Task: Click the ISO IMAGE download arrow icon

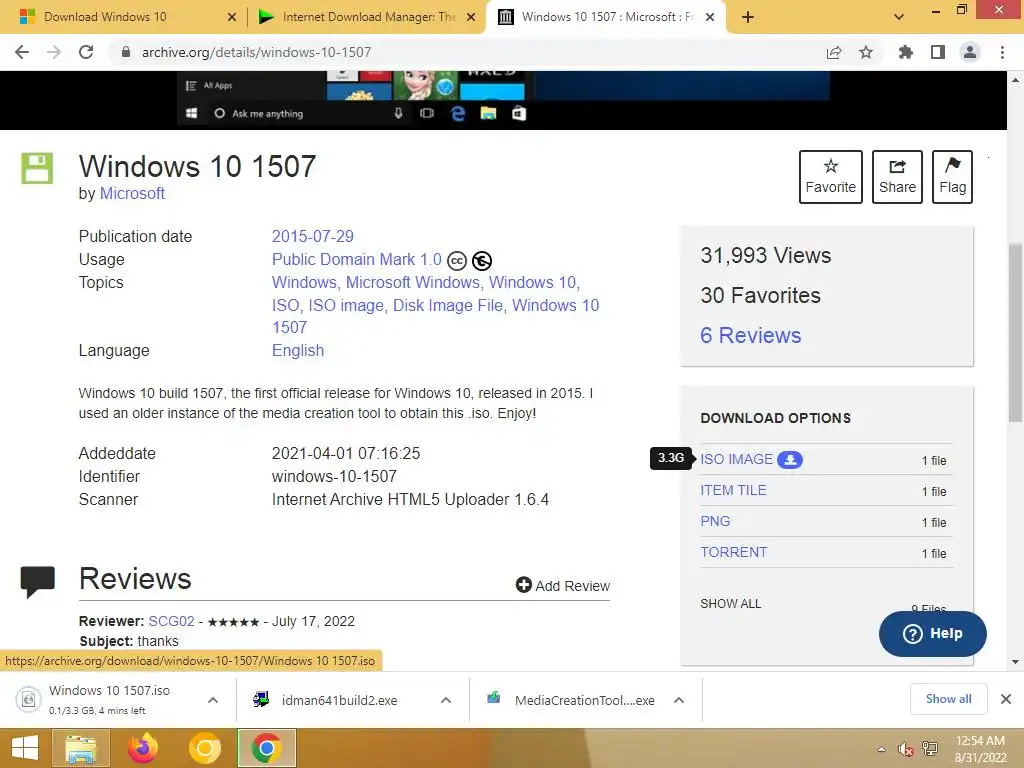Action: point(790,460)
